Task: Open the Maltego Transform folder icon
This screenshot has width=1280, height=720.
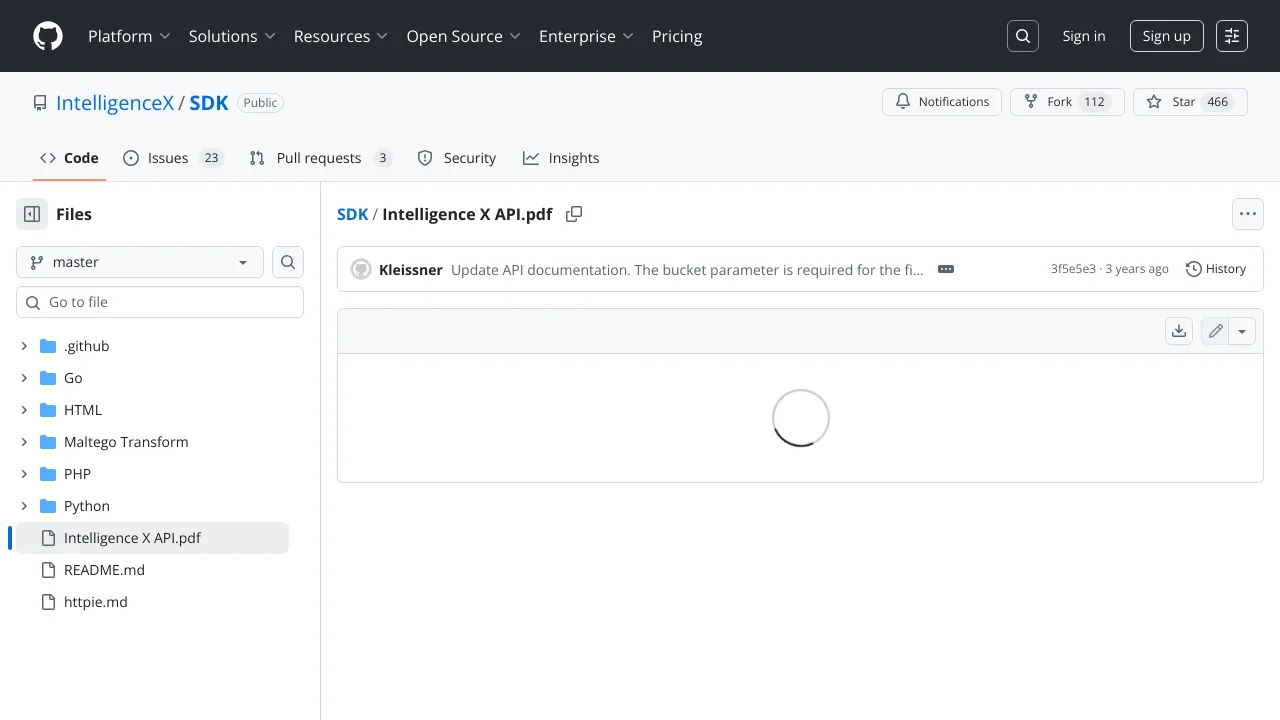Action: click(48, 442)
